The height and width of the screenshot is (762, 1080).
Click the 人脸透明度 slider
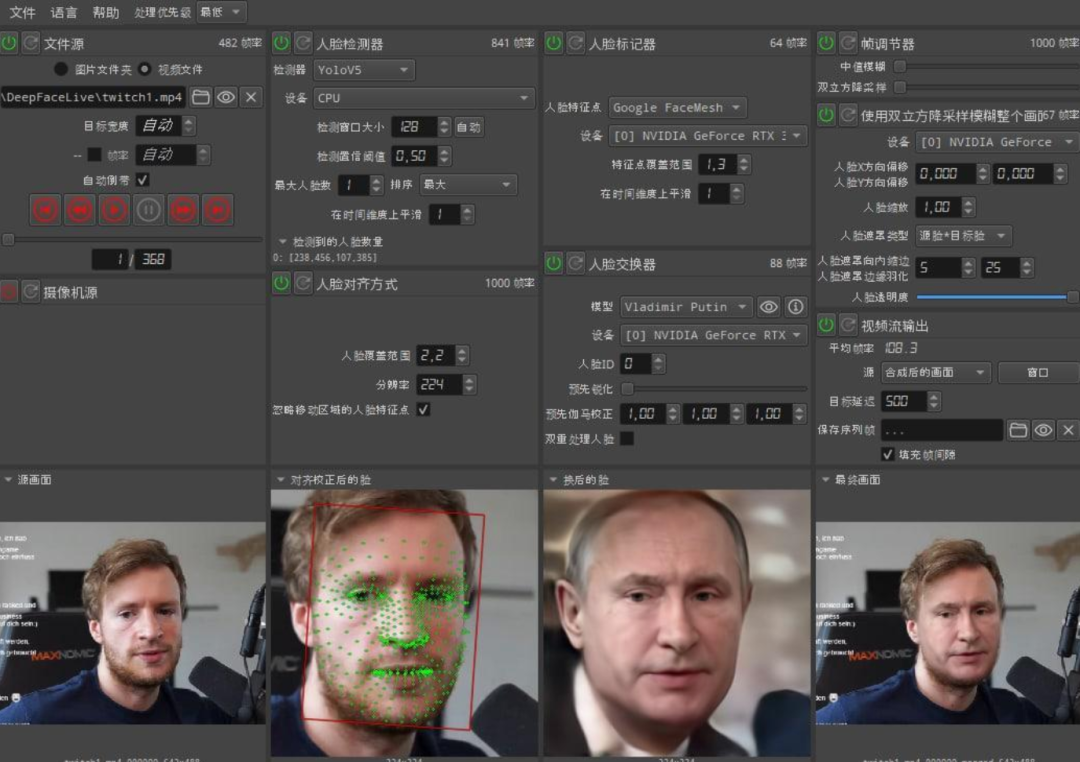pos(996,297)
